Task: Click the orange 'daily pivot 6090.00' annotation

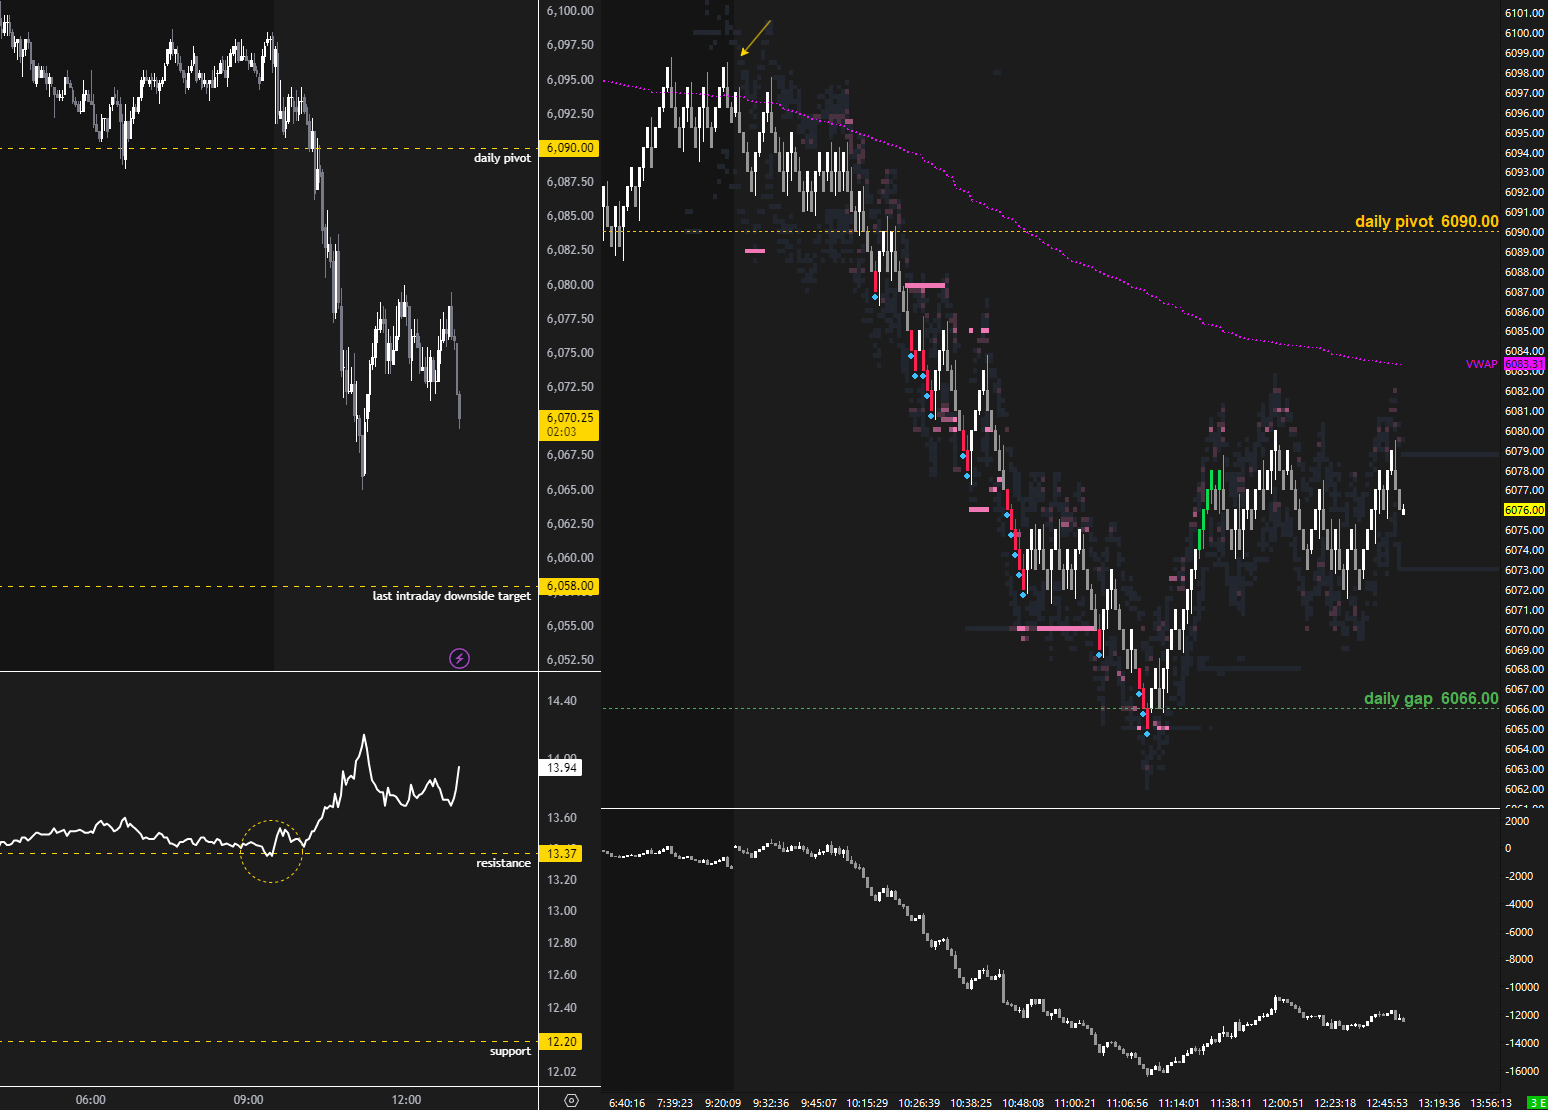Action: click(1427, 221)
